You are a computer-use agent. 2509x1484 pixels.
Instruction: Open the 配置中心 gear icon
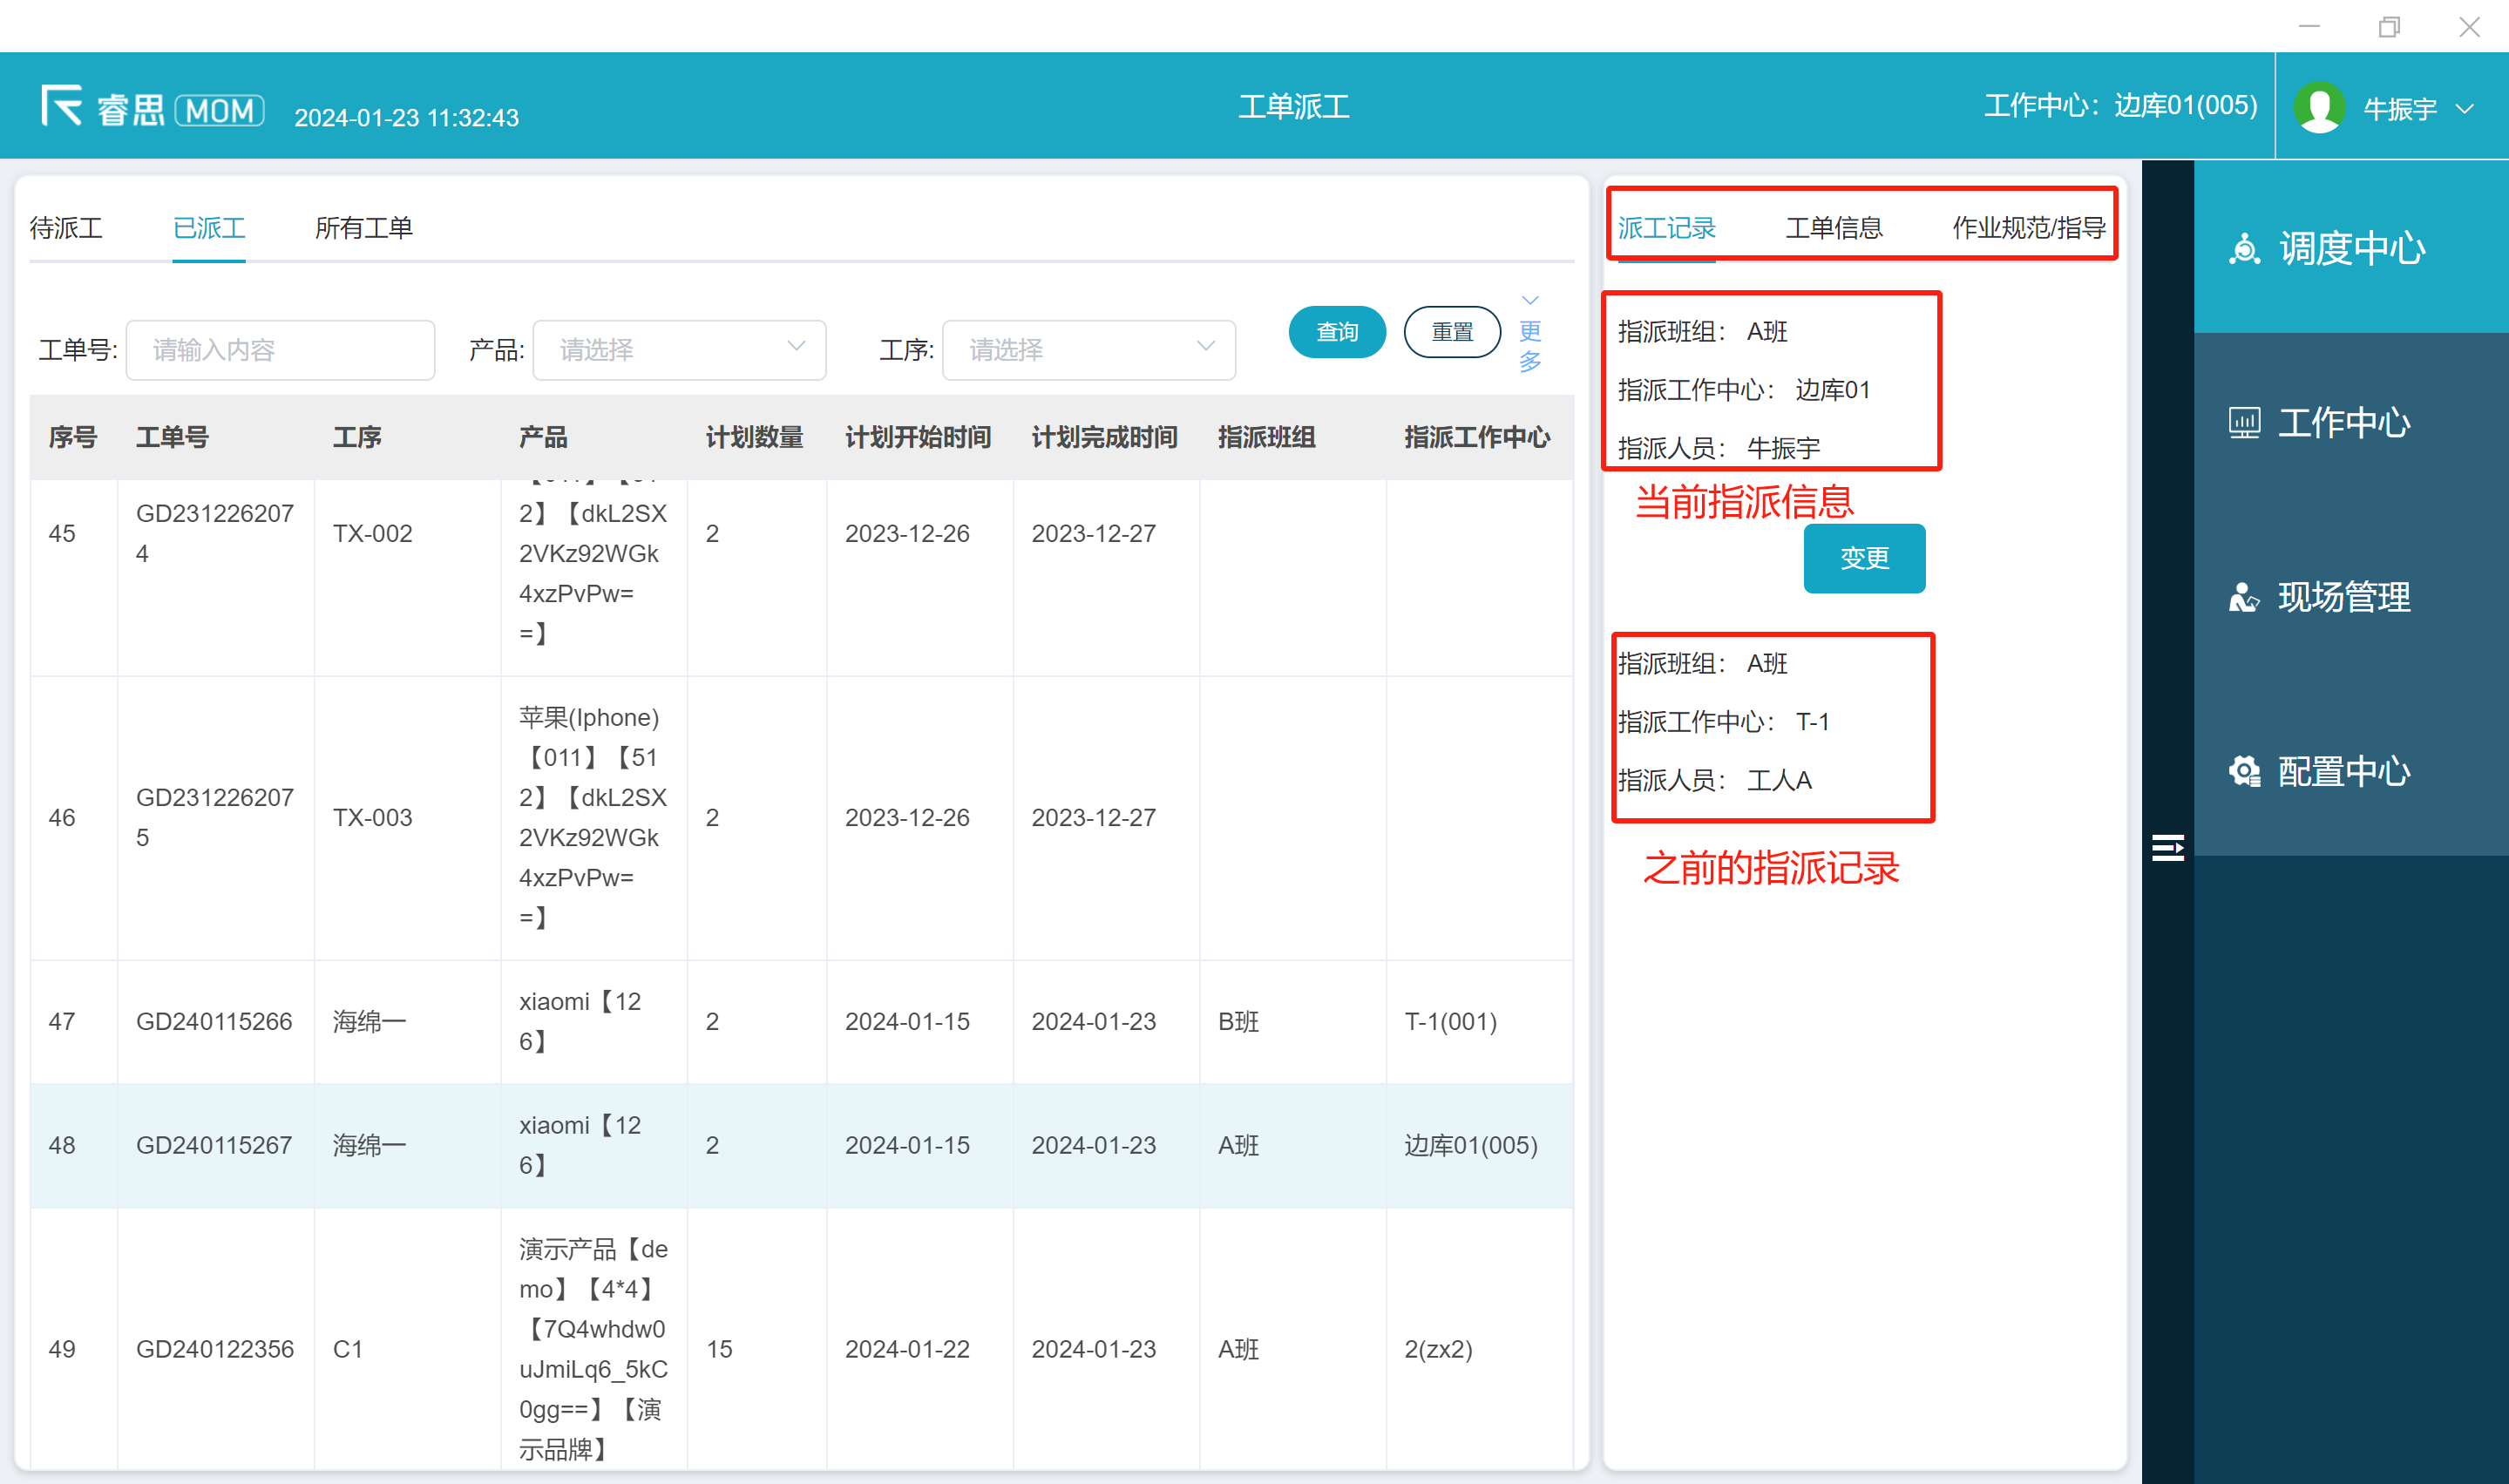pyautogui.click(x=2244, y=772)
